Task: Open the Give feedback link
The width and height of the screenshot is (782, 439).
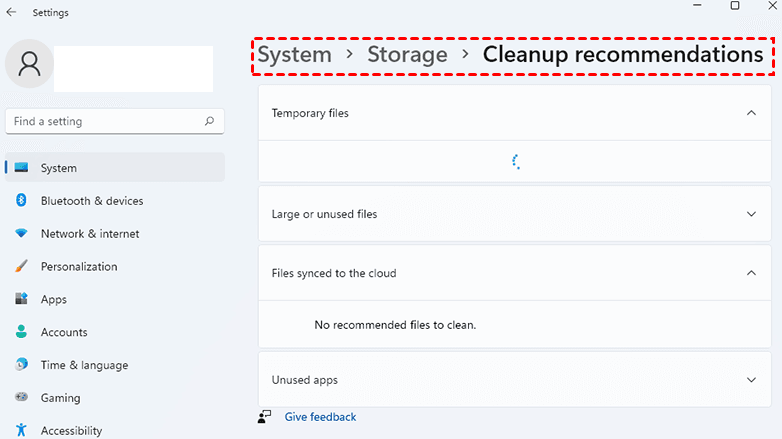Action: 320,417
